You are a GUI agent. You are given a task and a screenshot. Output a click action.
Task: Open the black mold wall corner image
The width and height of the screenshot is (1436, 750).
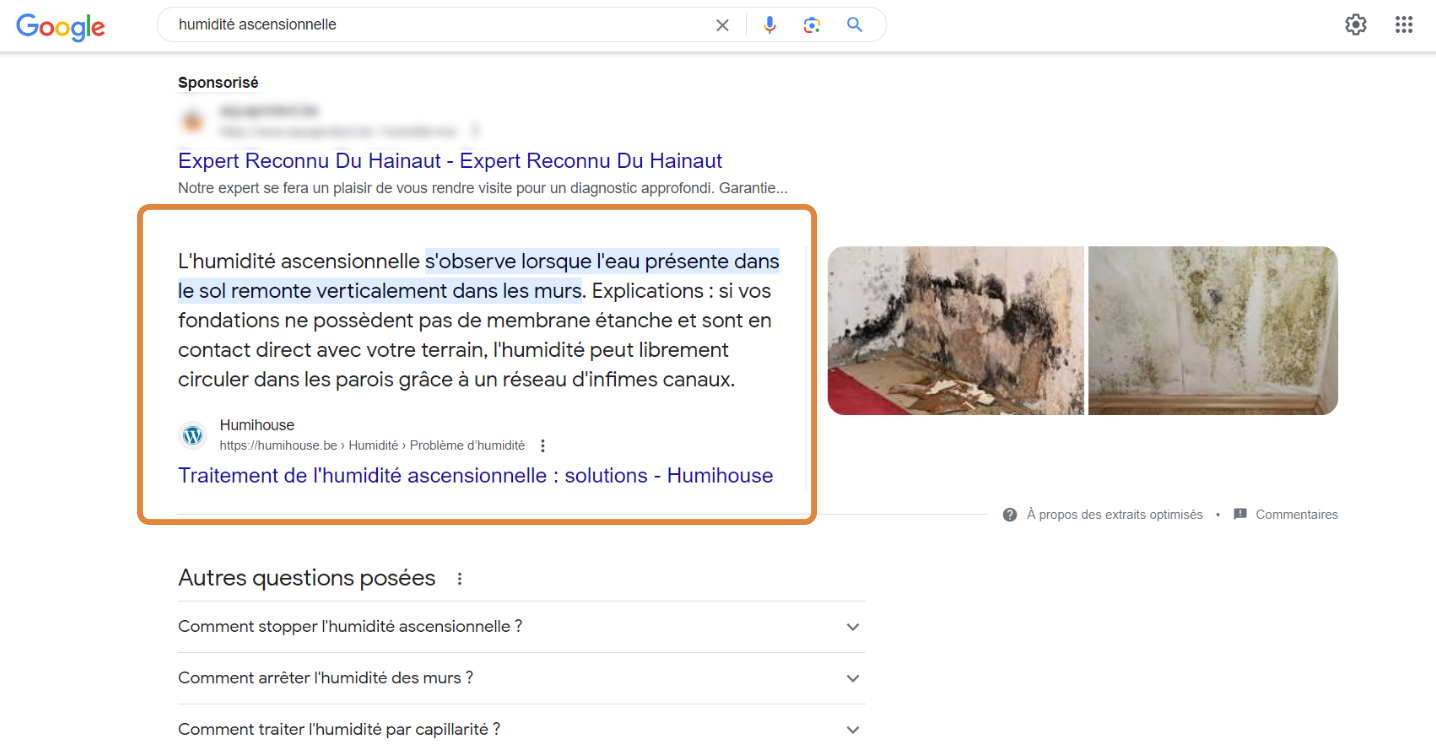955,330
